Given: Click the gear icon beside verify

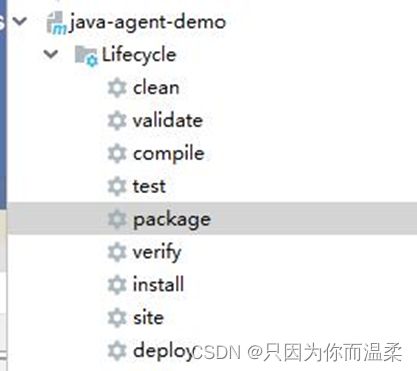Looking at the screenshot, I should click(117, 252).
